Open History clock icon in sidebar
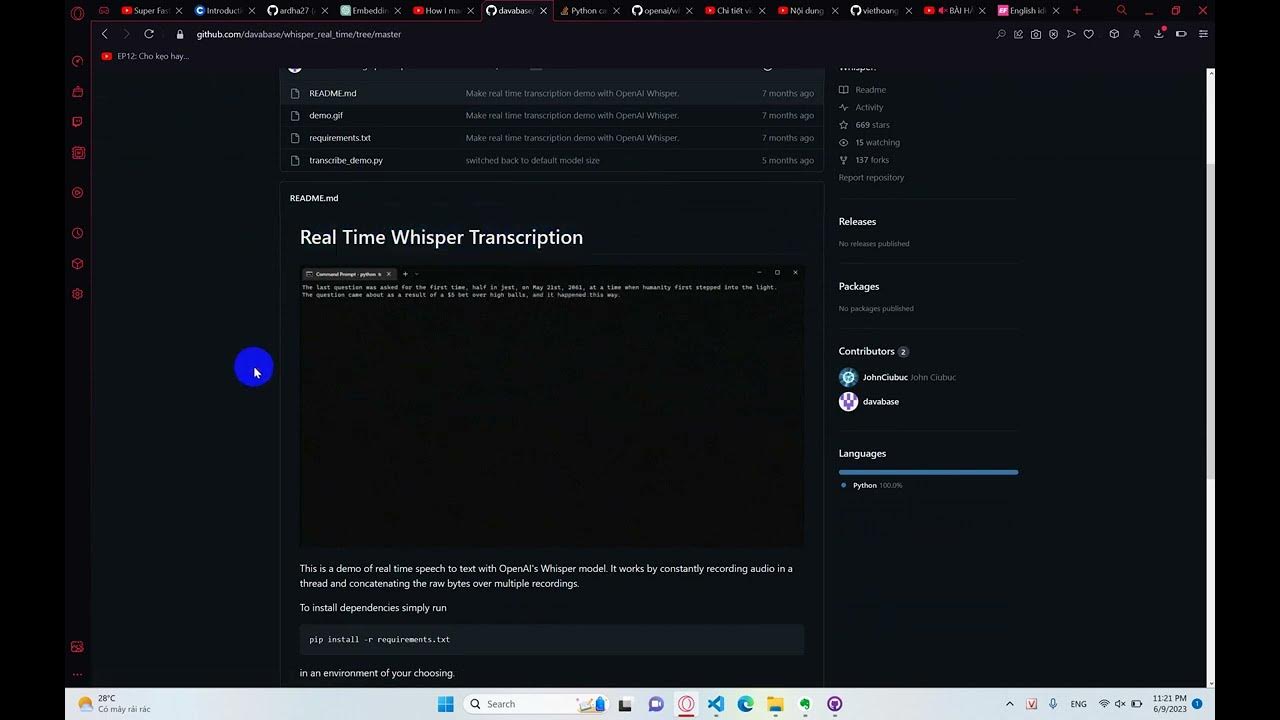1280x720 pixels. (78, 233)
